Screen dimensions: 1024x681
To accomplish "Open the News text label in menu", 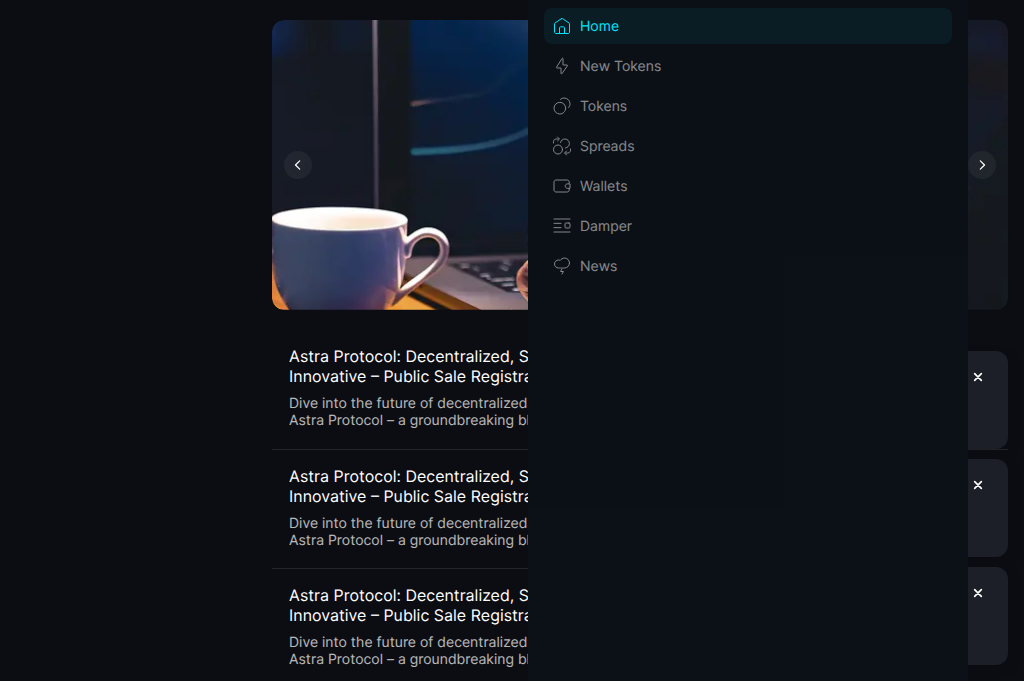I will click(598, 266).
